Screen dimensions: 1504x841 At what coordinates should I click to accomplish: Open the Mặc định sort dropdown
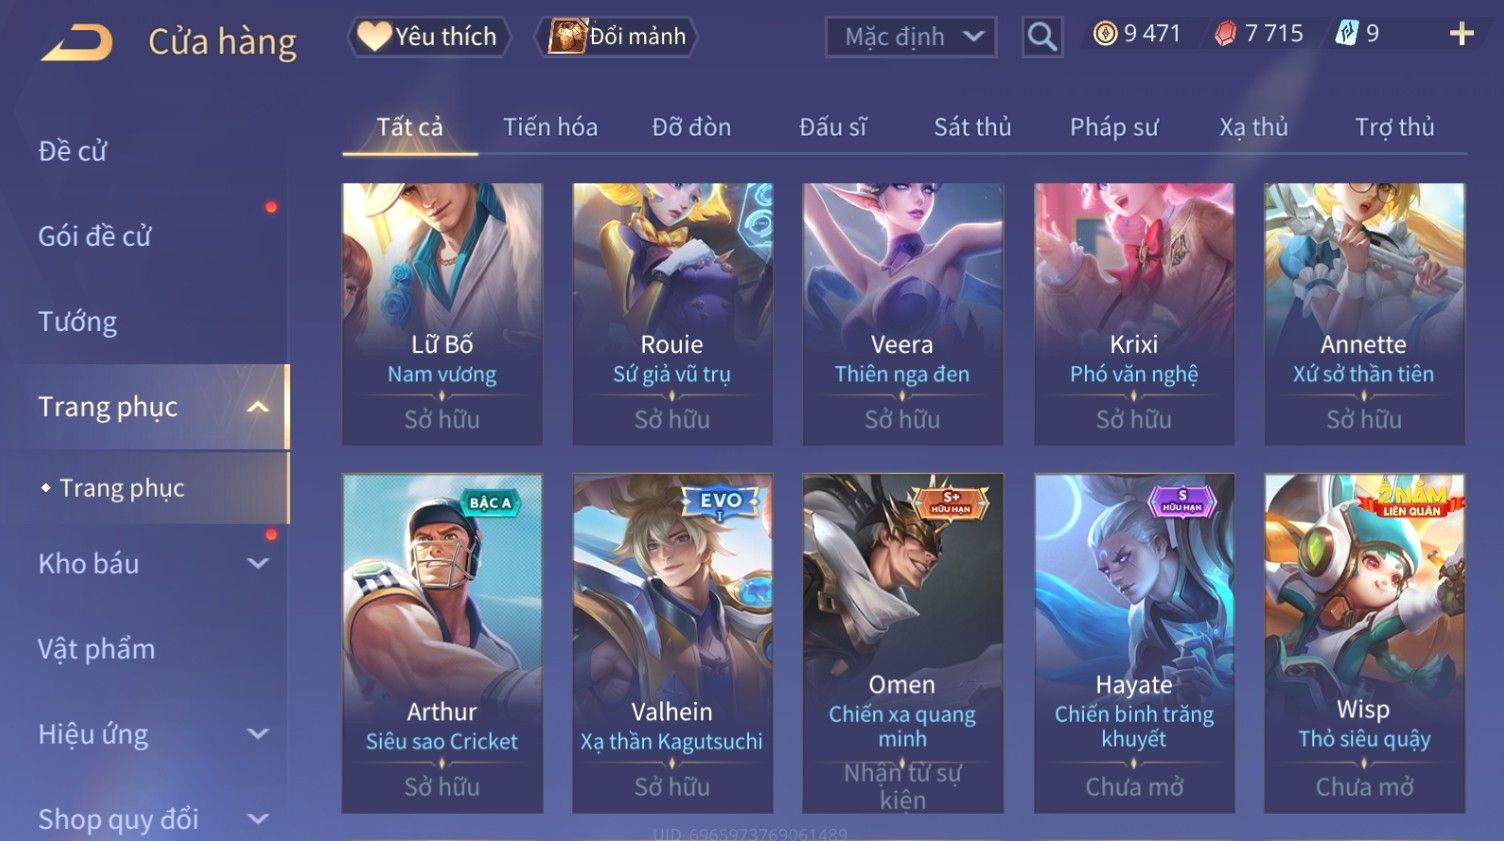911,37
